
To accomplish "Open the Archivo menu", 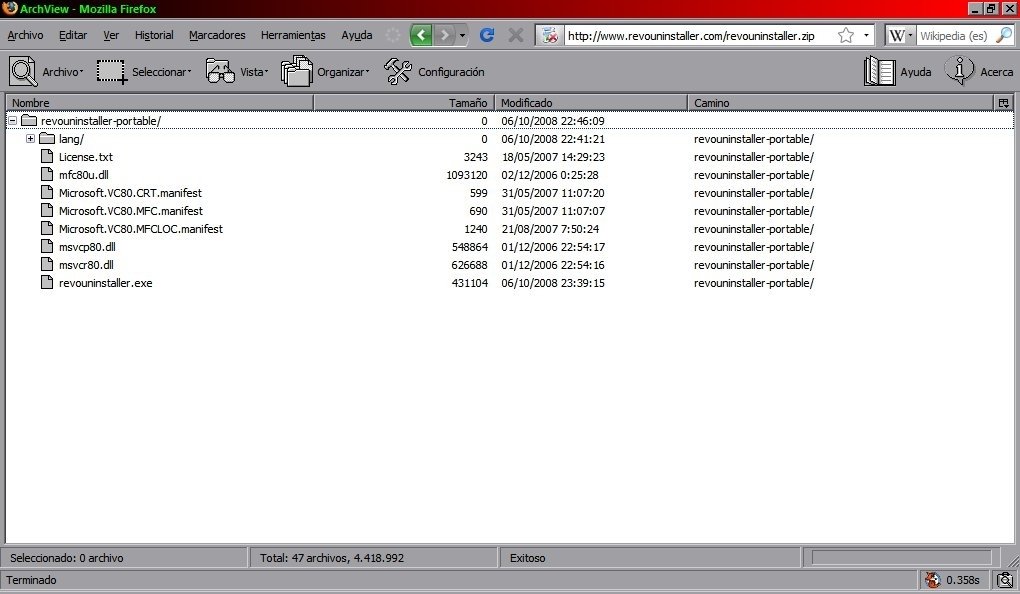I will pos(25,35).
